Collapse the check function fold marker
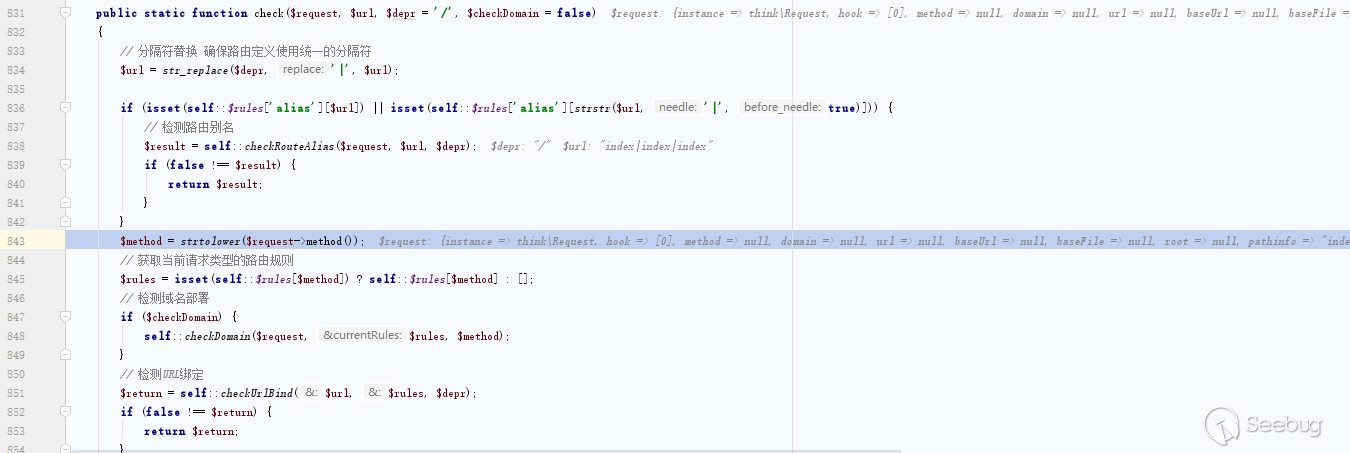The image size is (1350, 453). 65,13
